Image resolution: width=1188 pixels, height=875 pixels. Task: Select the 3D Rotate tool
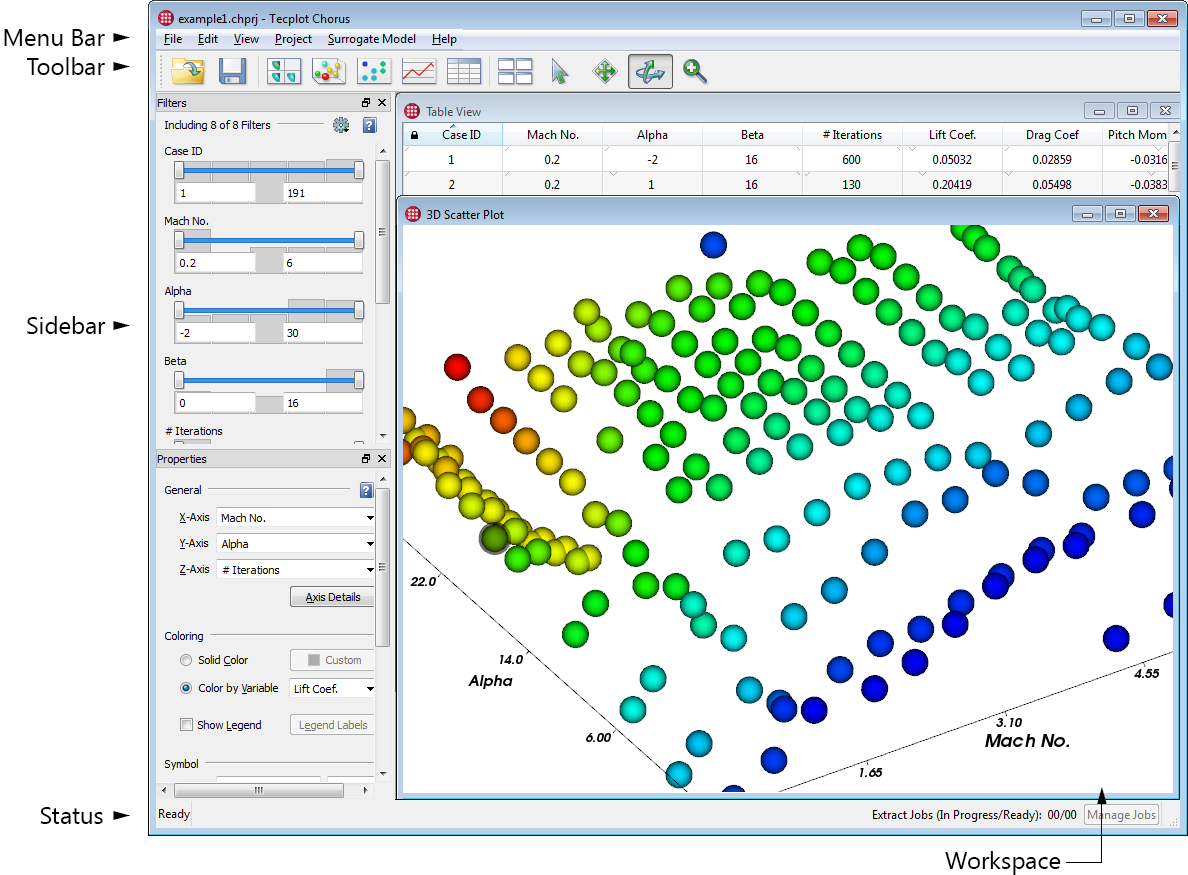click(650, 71)
